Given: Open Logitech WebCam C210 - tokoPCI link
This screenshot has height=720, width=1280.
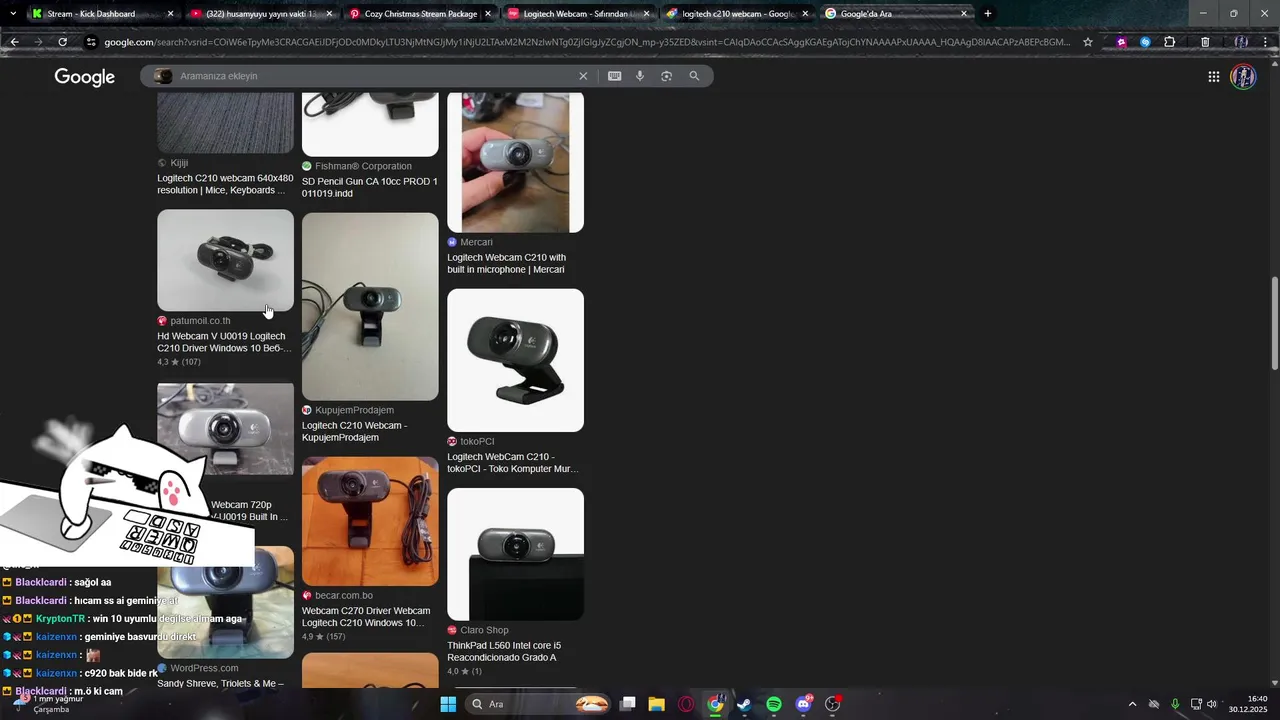Looking at the screenshot, I should (512, 462).
